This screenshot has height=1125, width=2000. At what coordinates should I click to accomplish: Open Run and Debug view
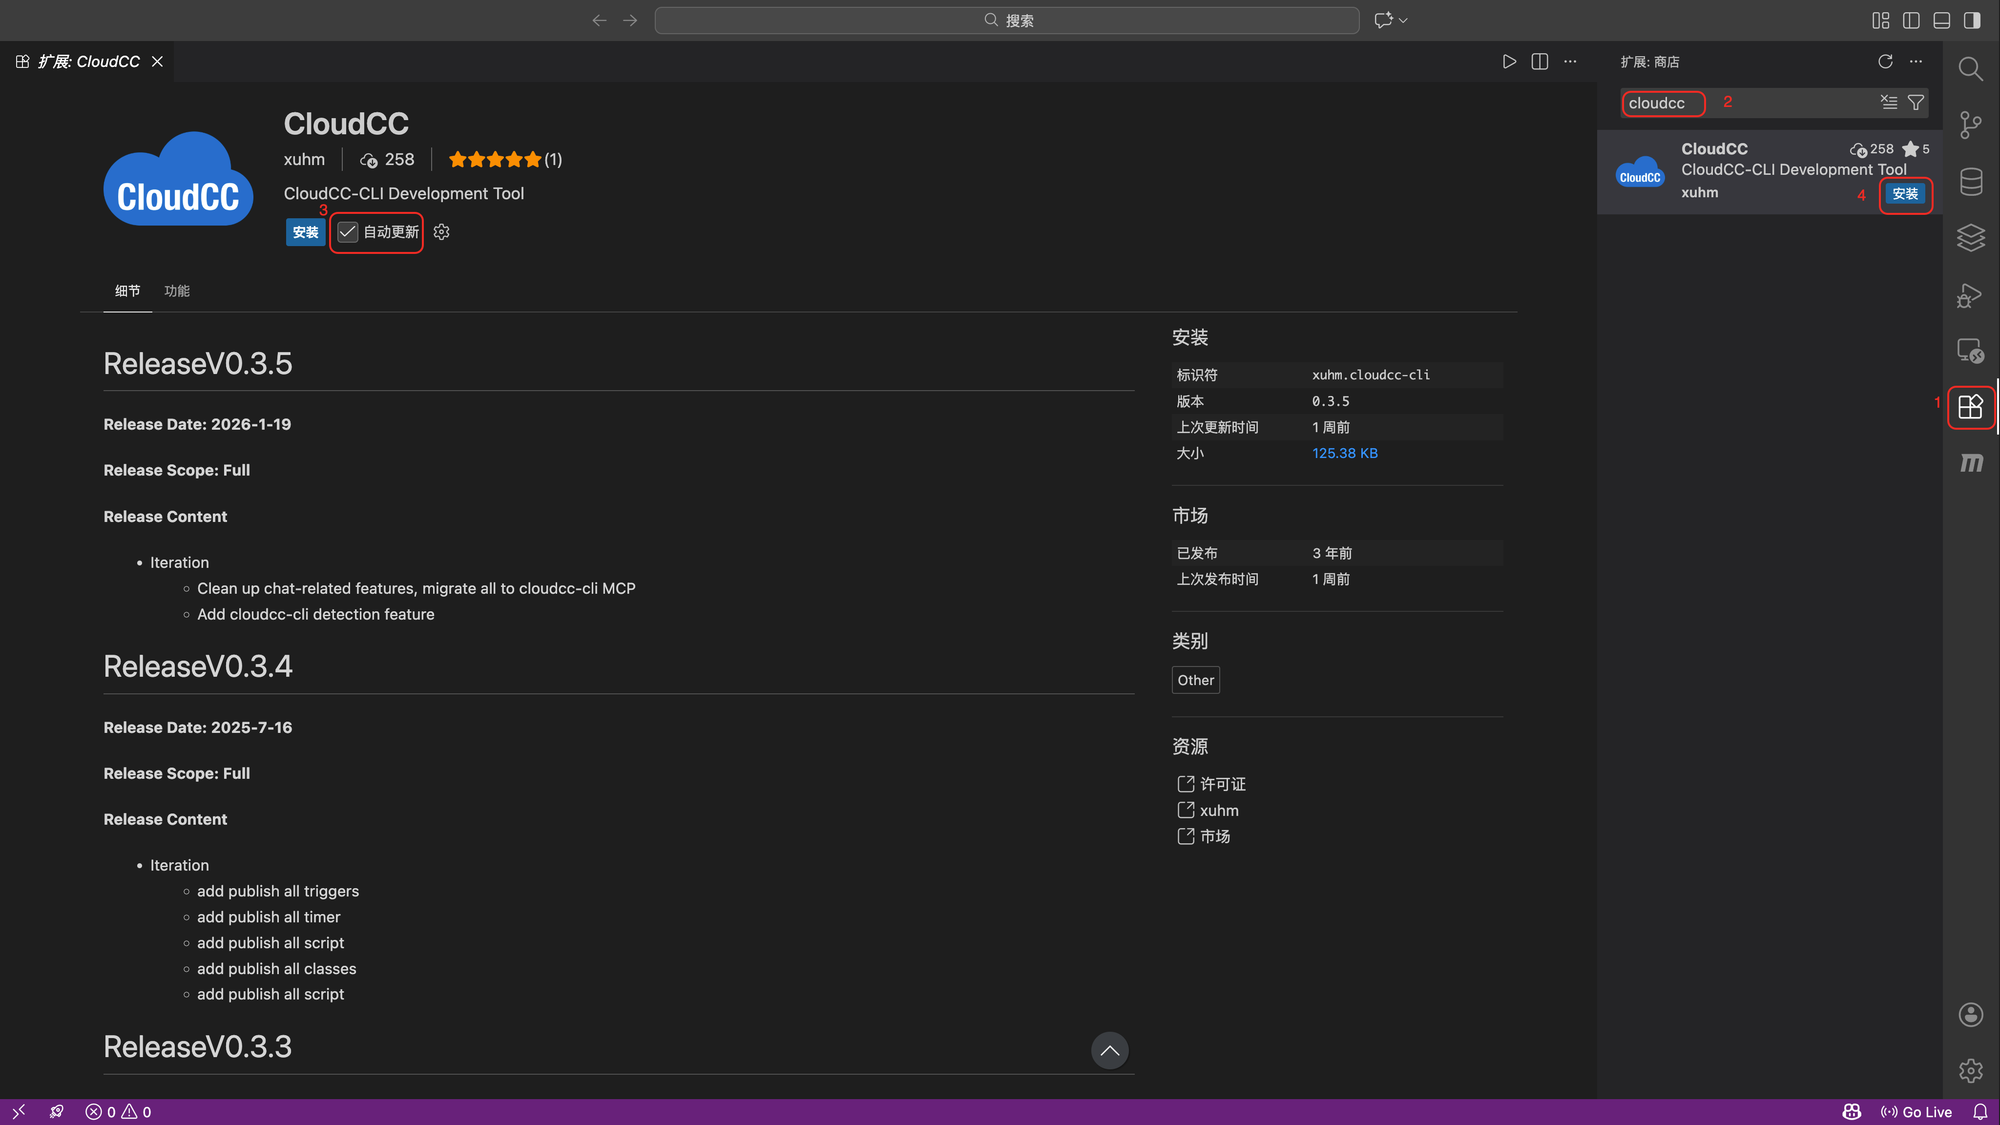click(x=1970, y=295)
